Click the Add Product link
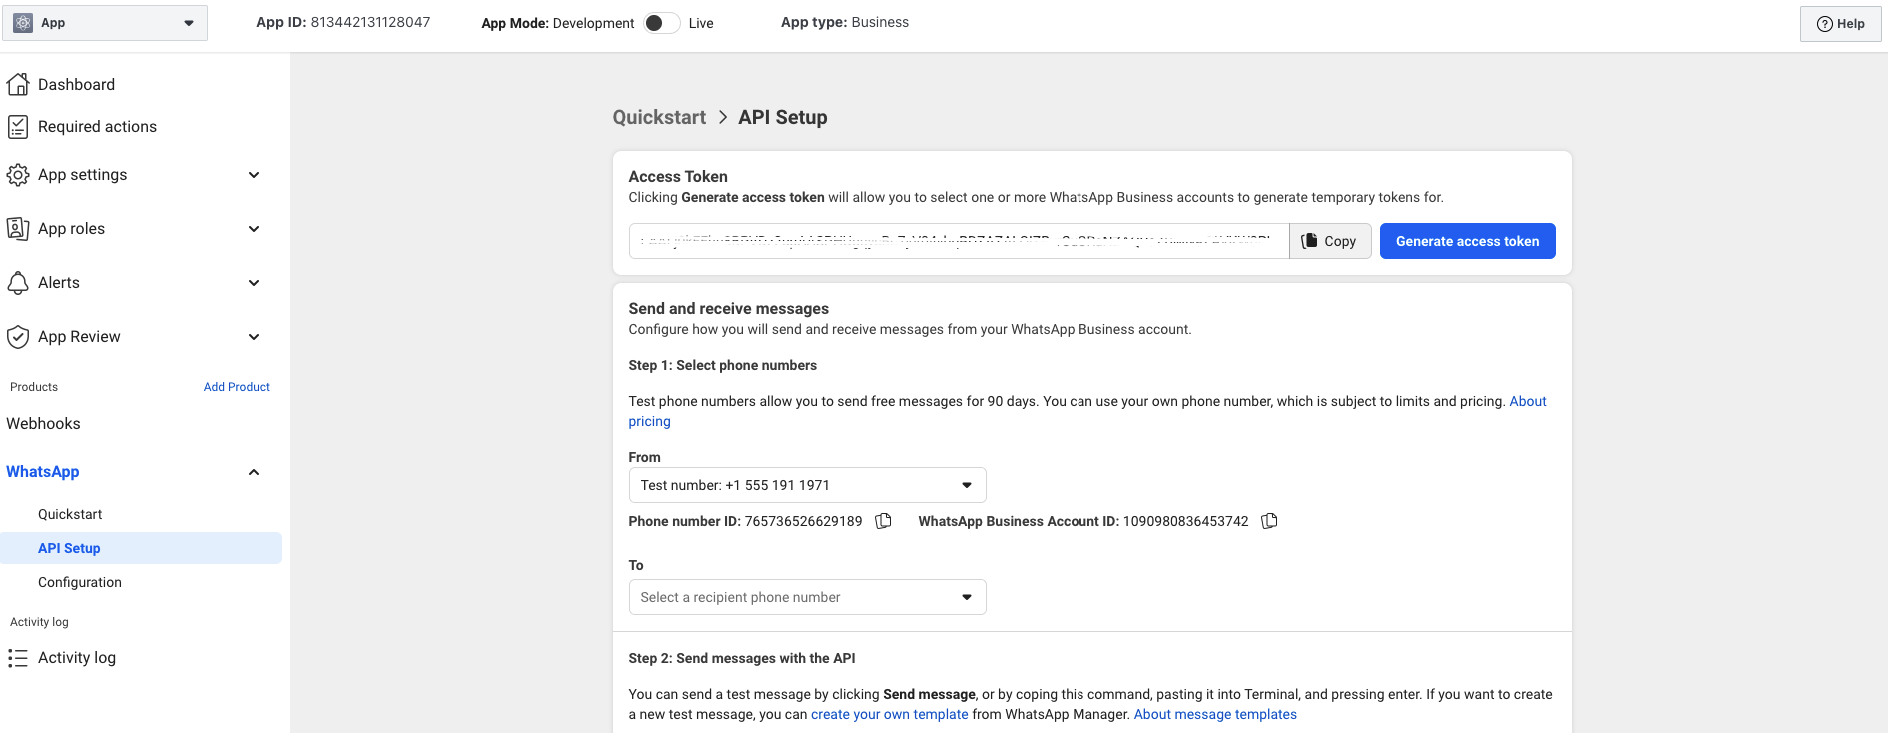Viewport: 1888px width, 733px height. [236, 387]
